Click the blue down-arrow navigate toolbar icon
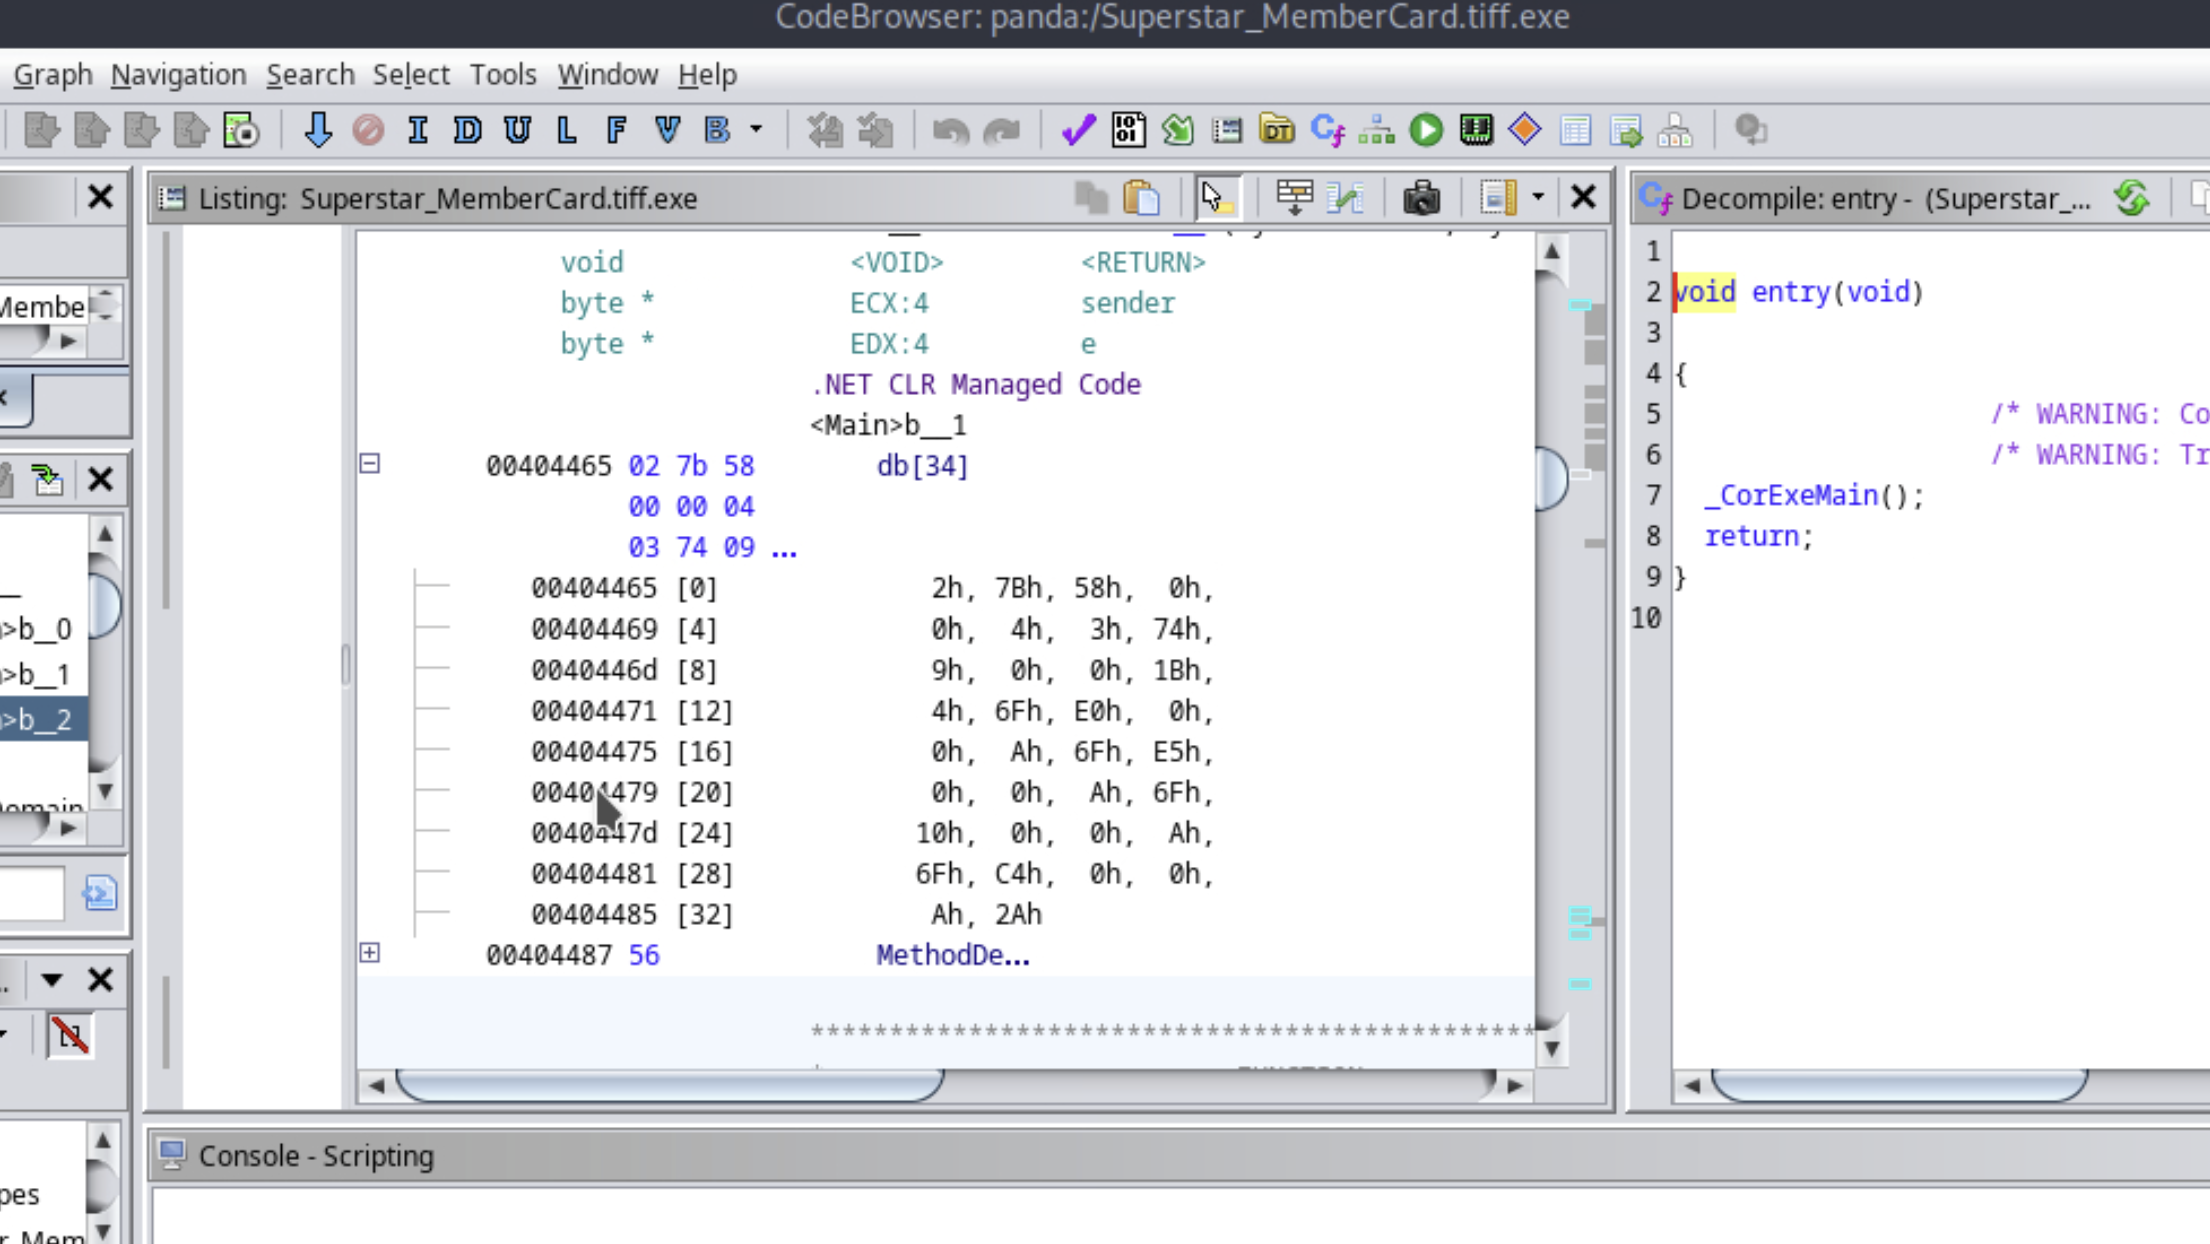The image size is (2210, 1244). [x=318, y=130]
